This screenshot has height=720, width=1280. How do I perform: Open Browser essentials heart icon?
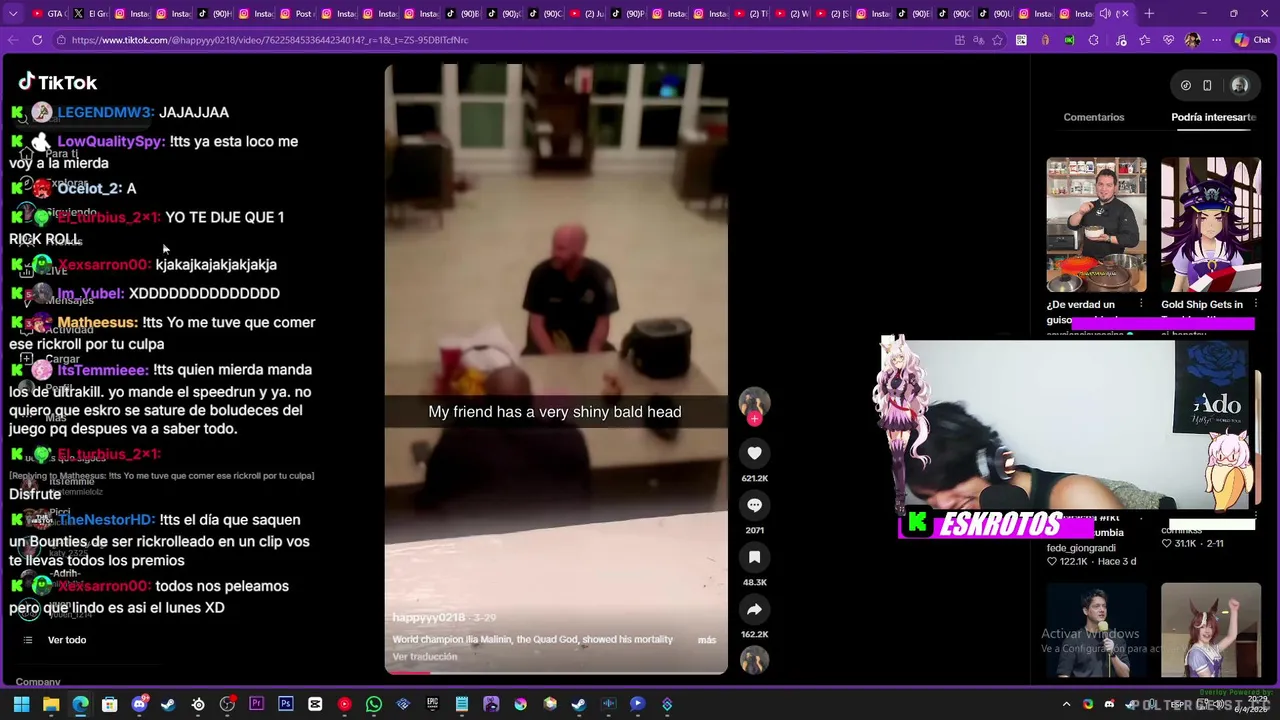point(1168,40)
